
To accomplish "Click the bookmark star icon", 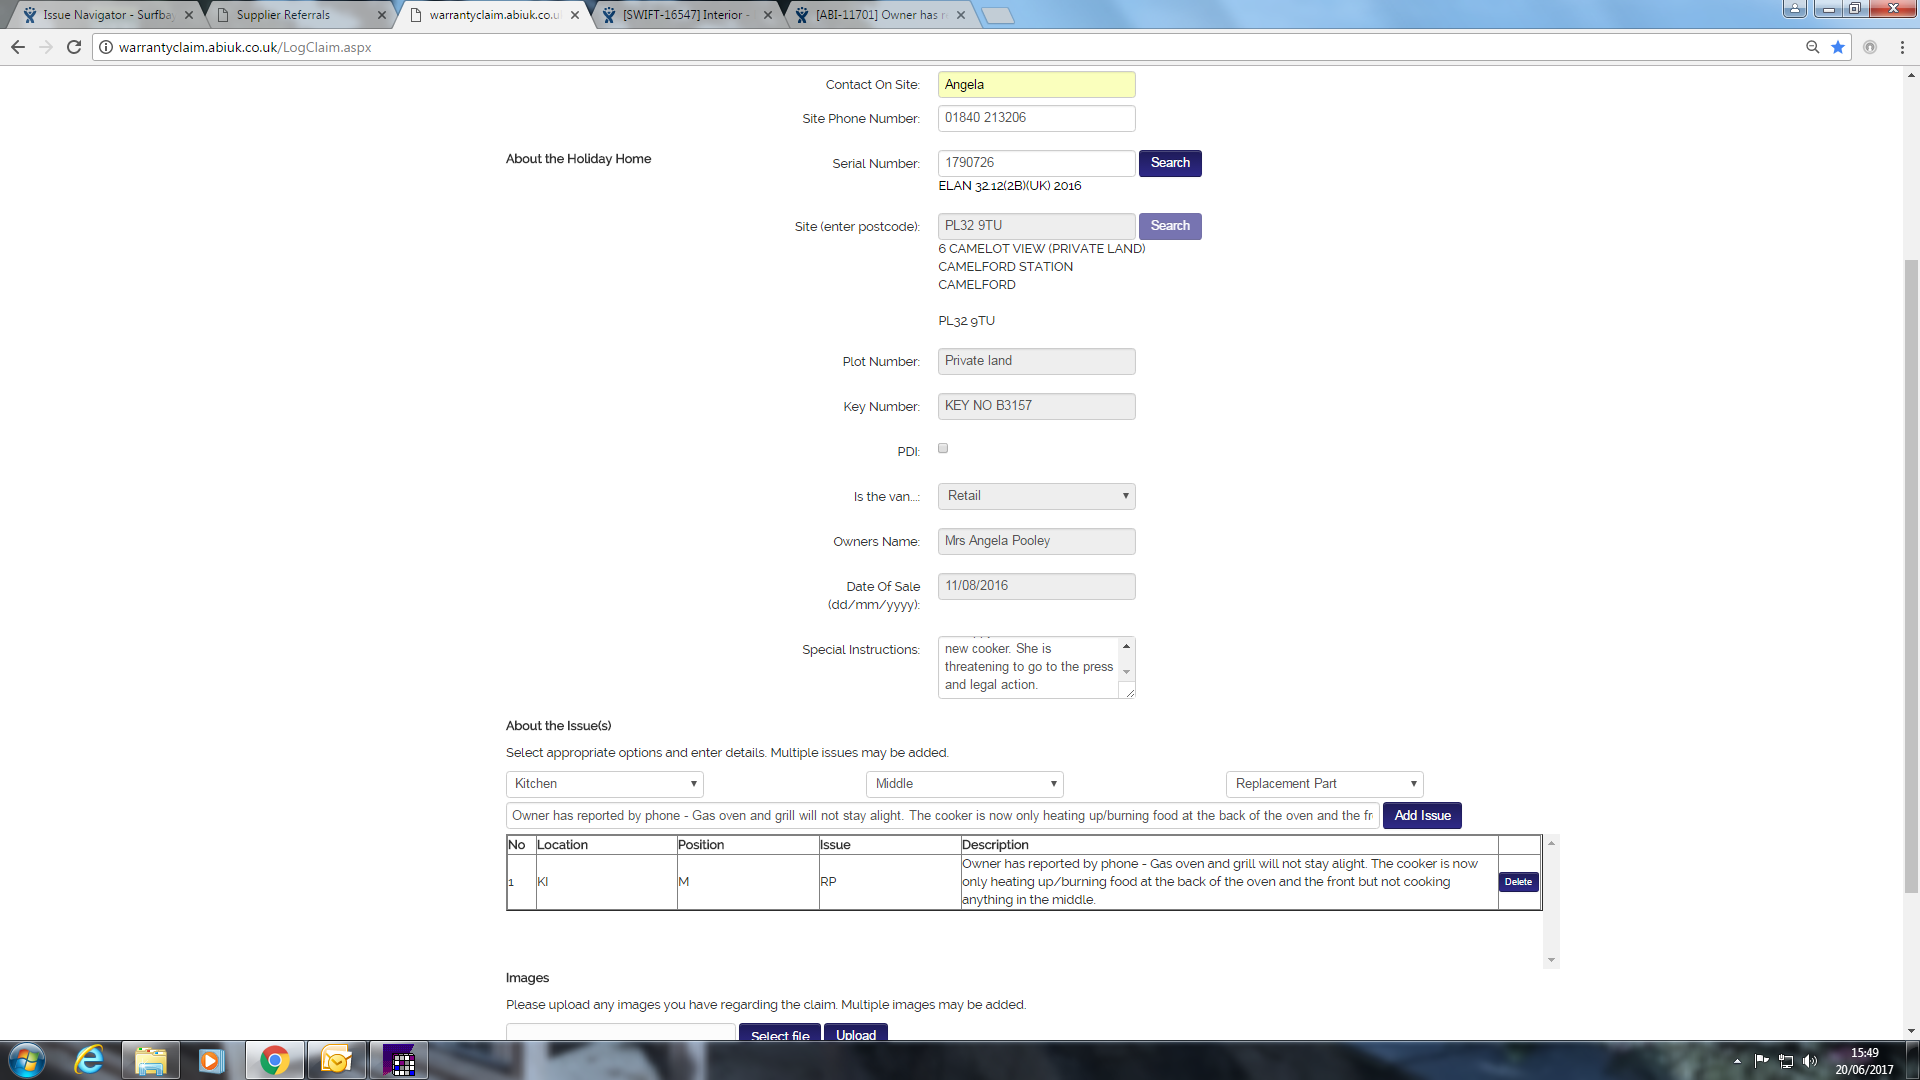I will pyautogui.click(x=1838, y=47).
